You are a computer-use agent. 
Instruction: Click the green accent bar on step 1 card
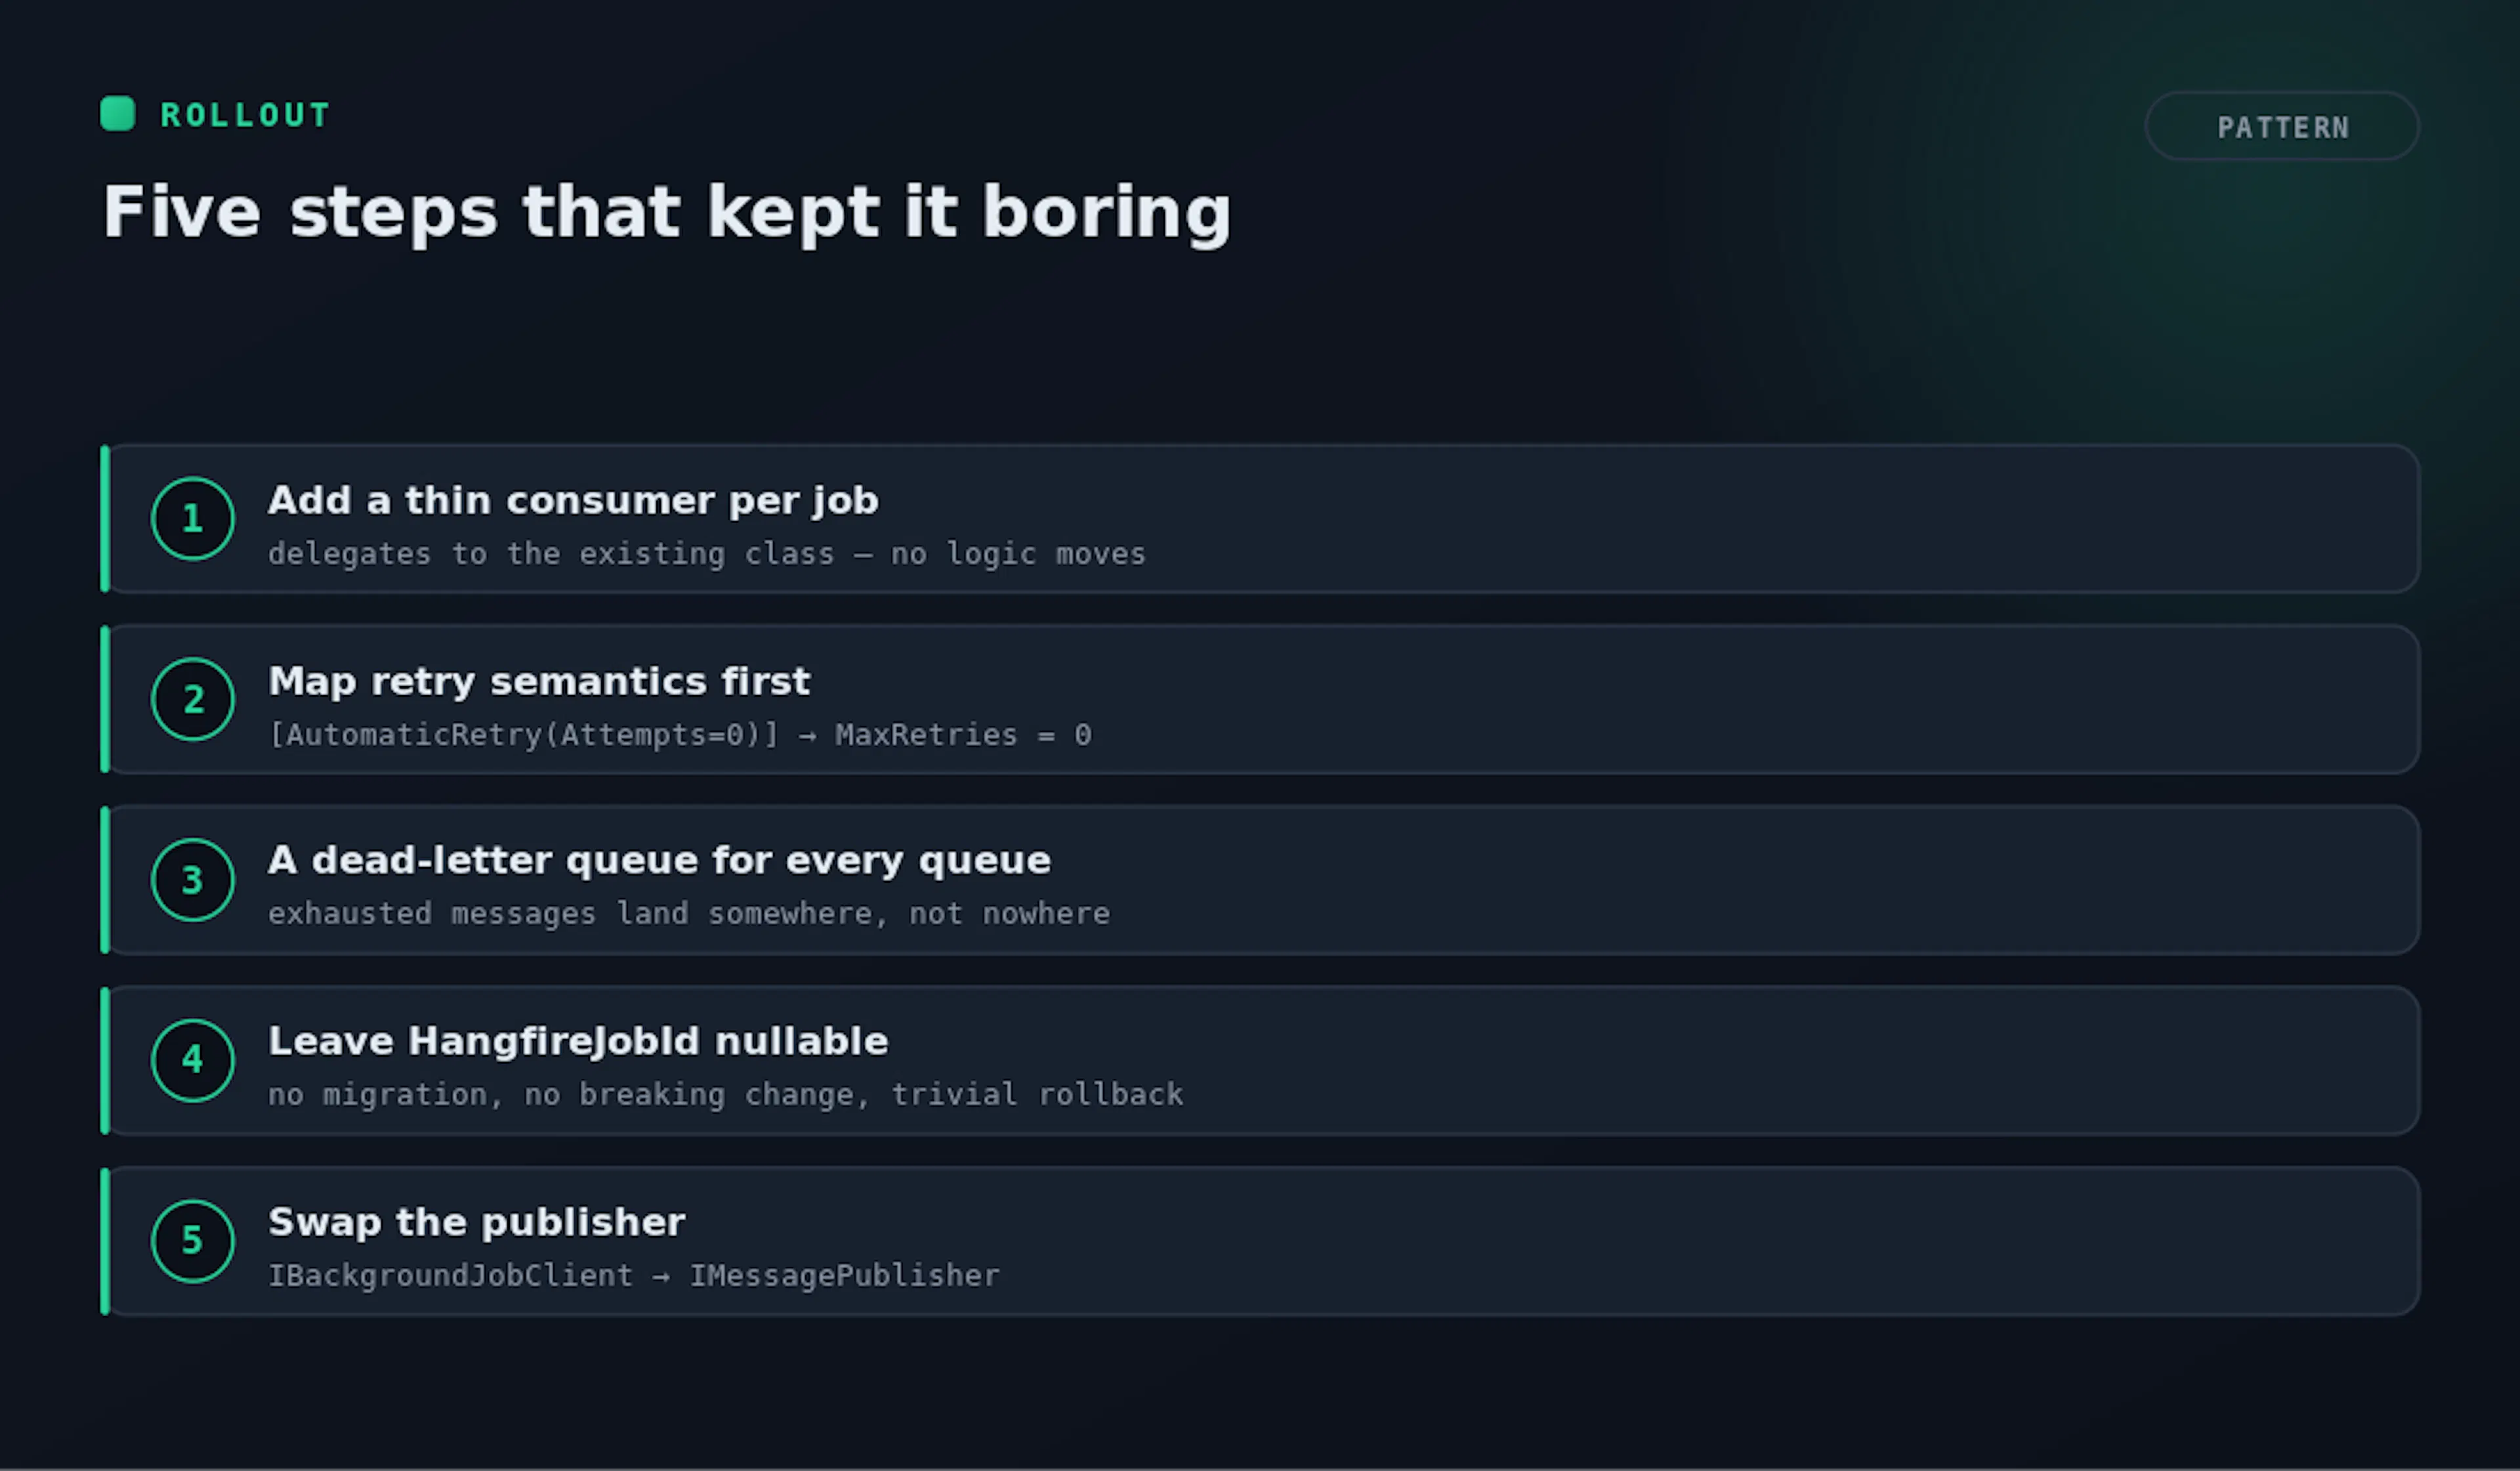[x=105, y=519]
